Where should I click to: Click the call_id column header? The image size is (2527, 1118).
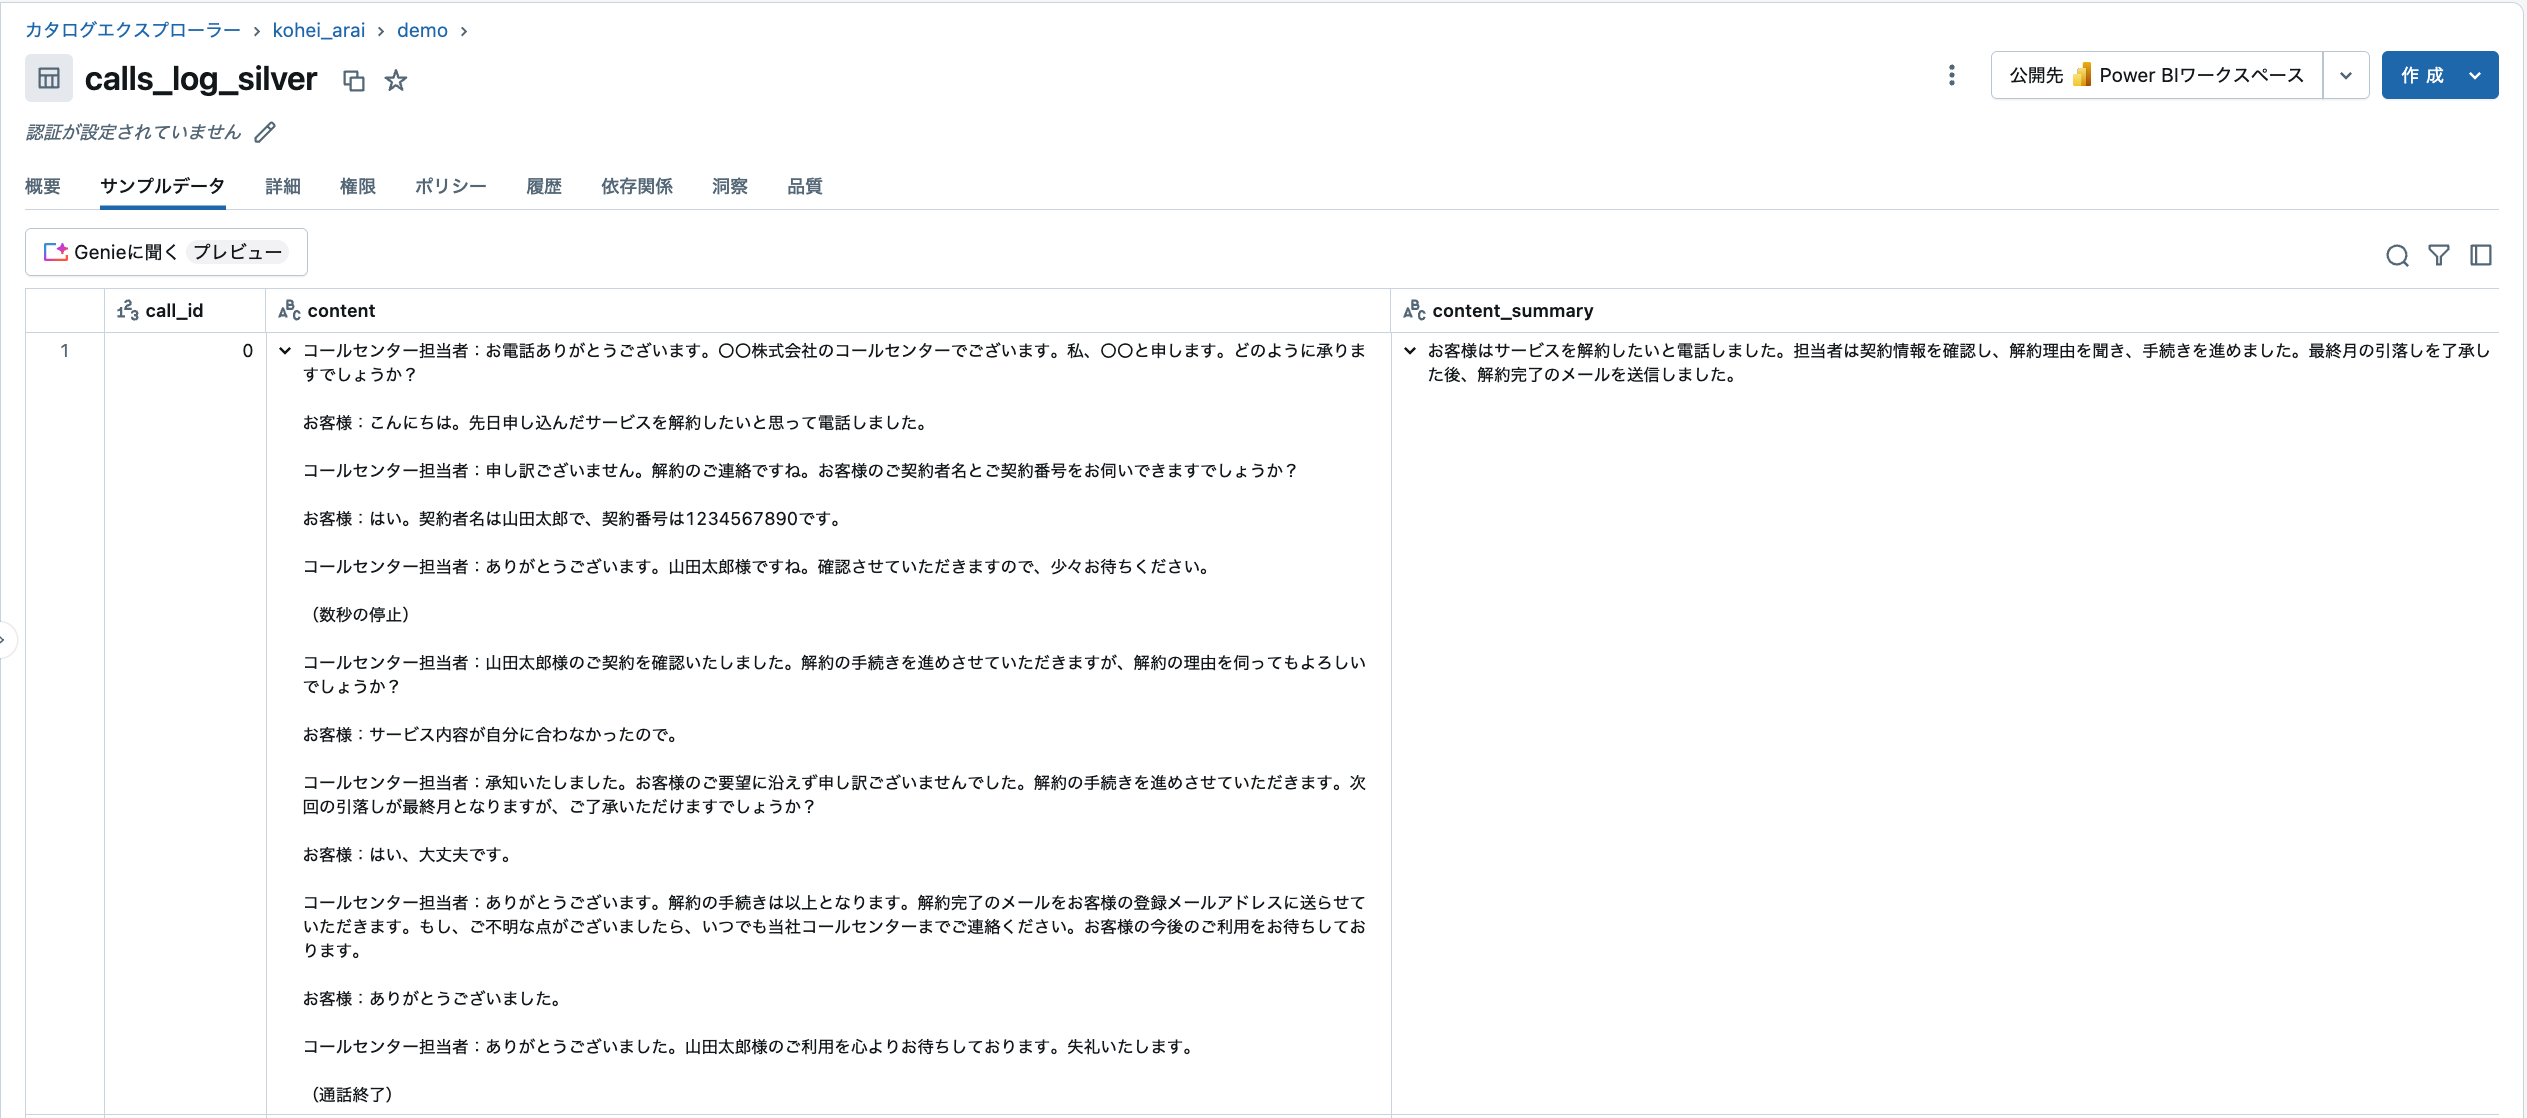pos(174,311)
